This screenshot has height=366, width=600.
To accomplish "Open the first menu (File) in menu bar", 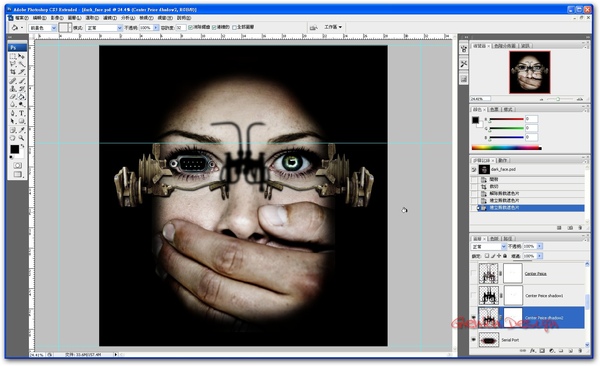I will 21,18.
